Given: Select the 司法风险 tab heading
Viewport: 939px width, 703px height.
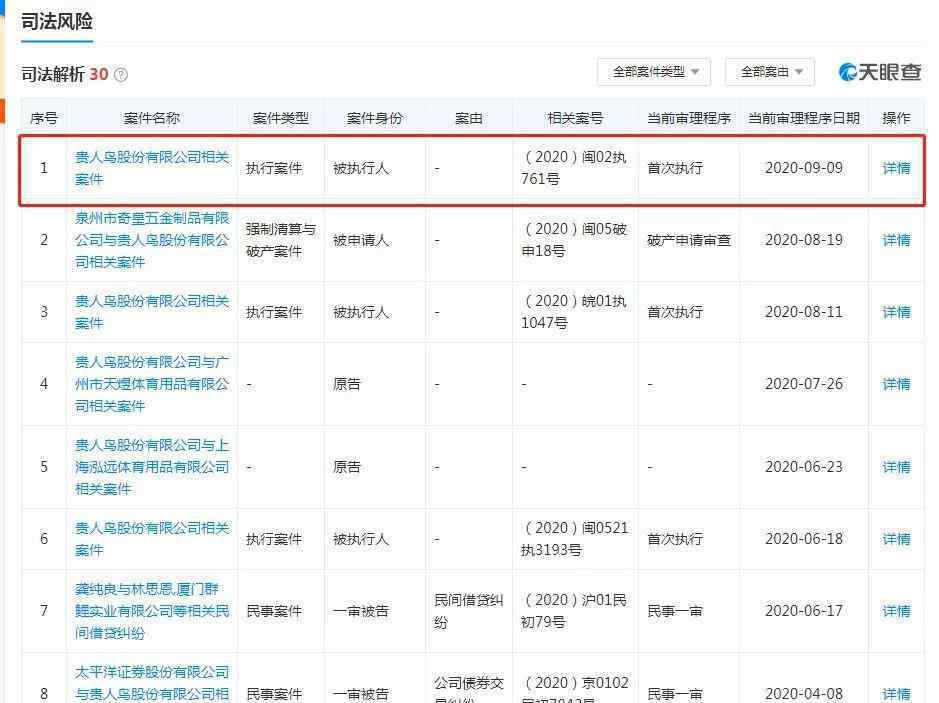Looking at the screenshot, I should click(57, 21).
